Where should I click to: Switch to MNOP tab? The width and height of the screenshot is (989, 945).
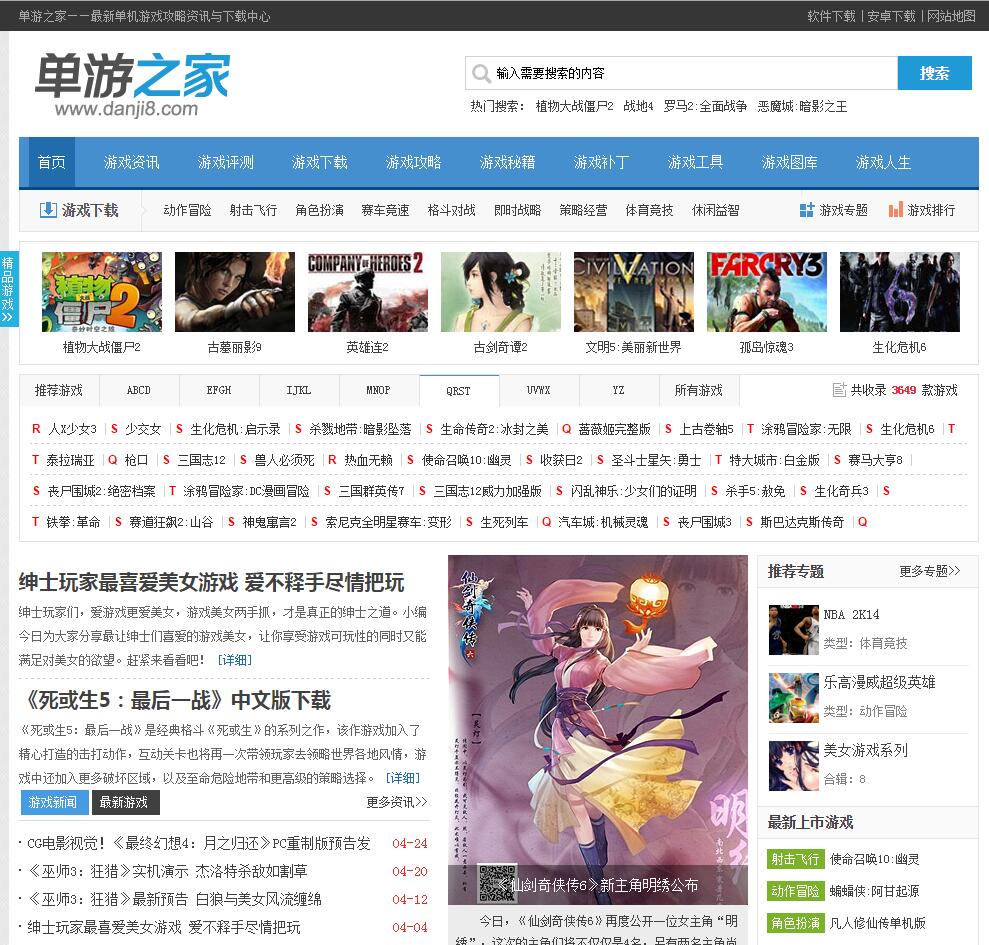coord(378,390)
